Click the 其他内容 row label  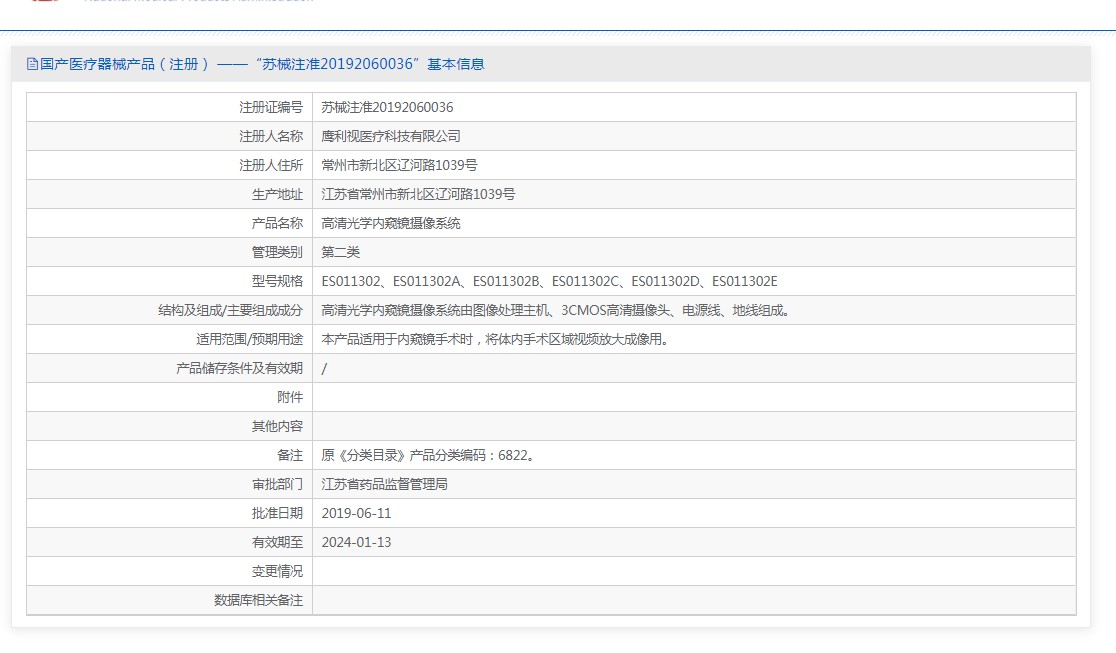point(278,427)
